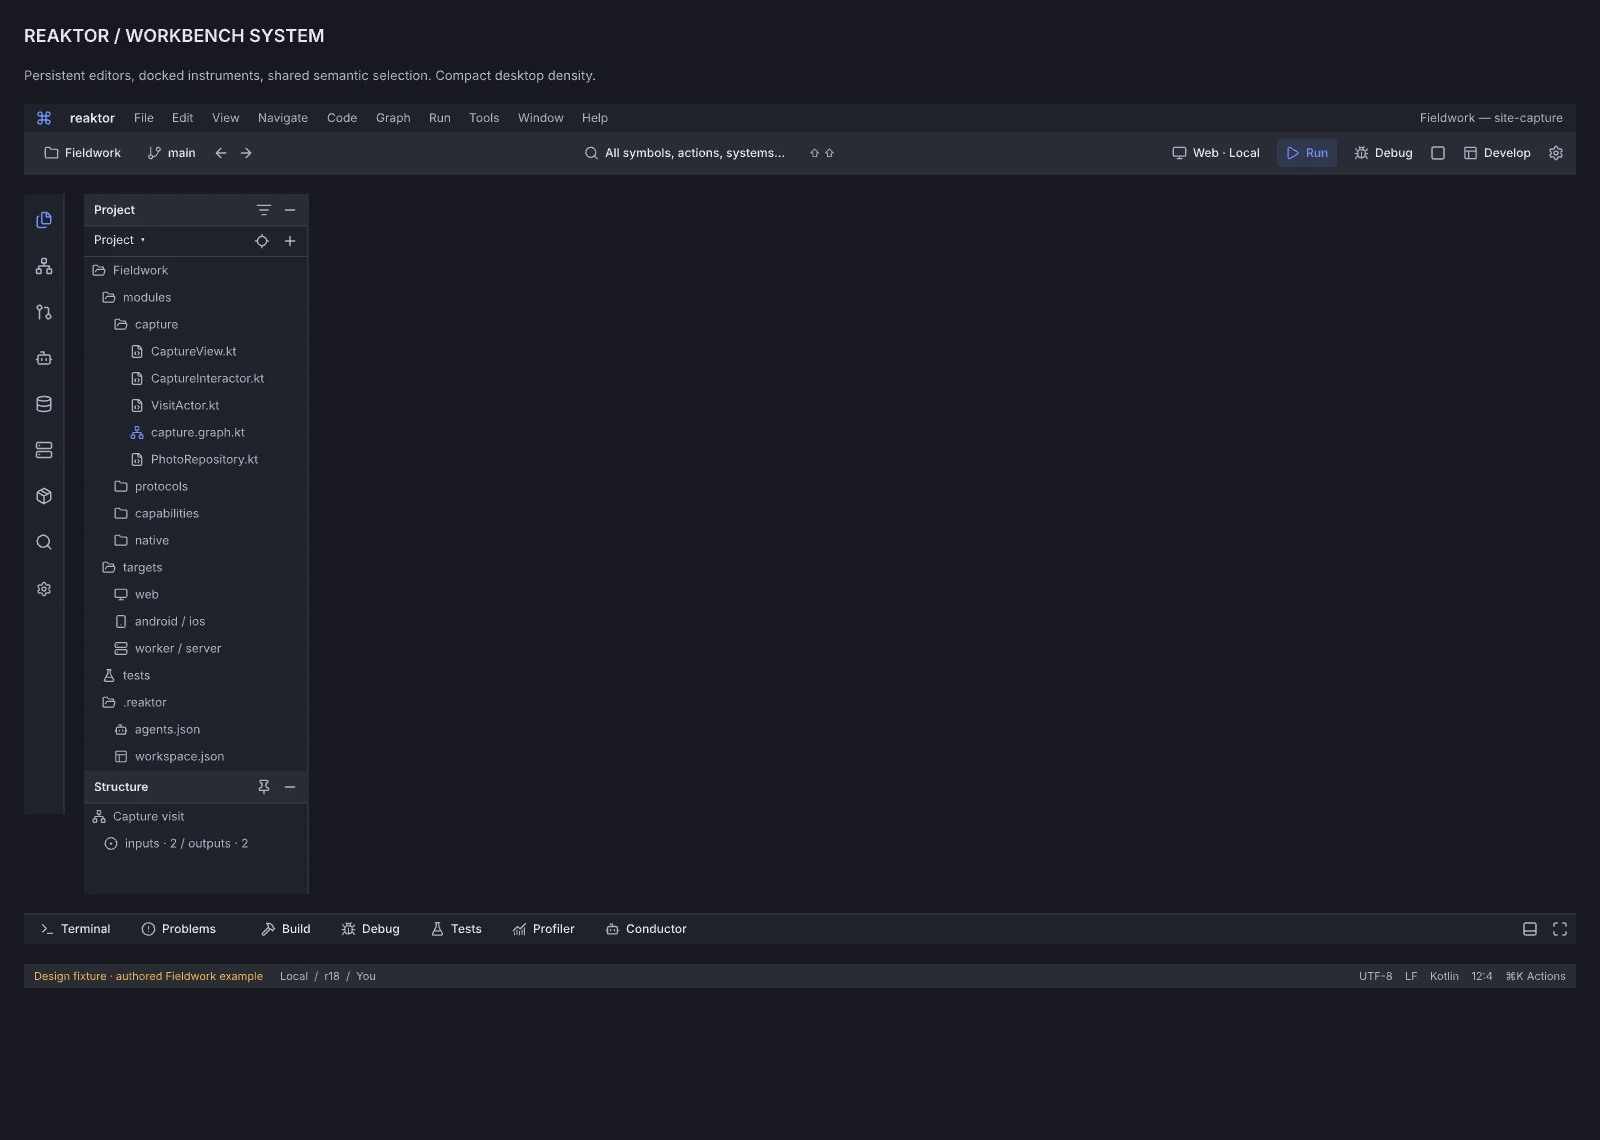The image size is (1600, 1140).
Task: Pin the Structure panel
Action: (264, 787)
